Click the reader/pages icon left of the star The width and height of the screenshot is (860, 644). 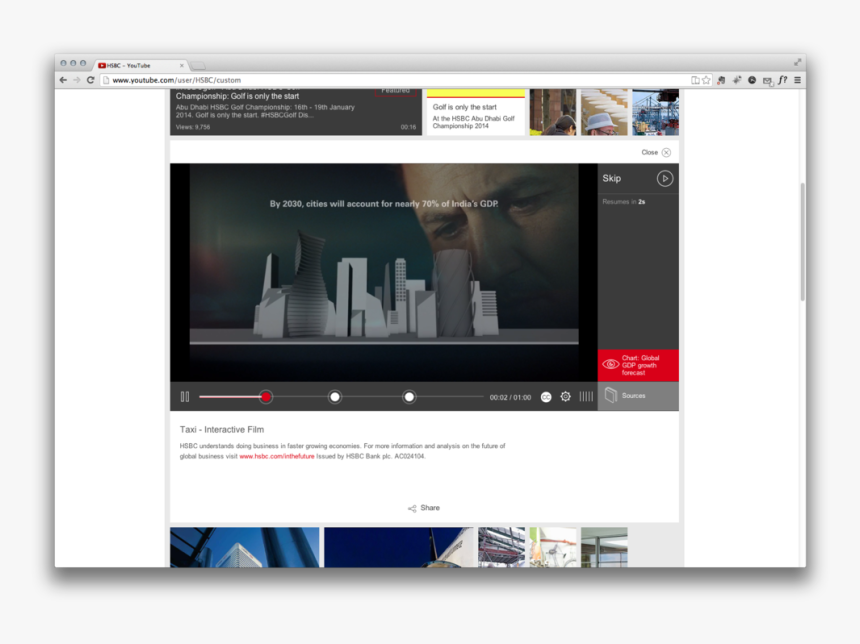(x=695, y=80)
